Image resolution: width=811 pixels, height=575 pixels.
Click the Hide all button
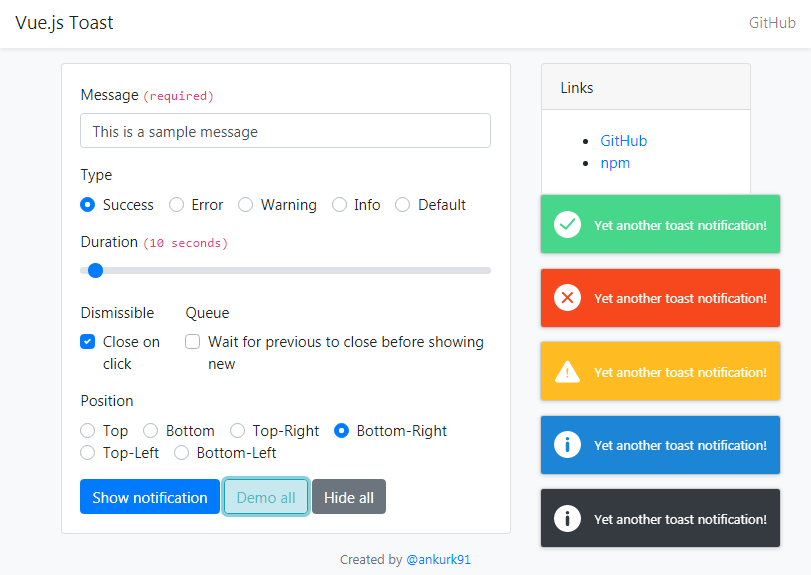coord(349,497)
